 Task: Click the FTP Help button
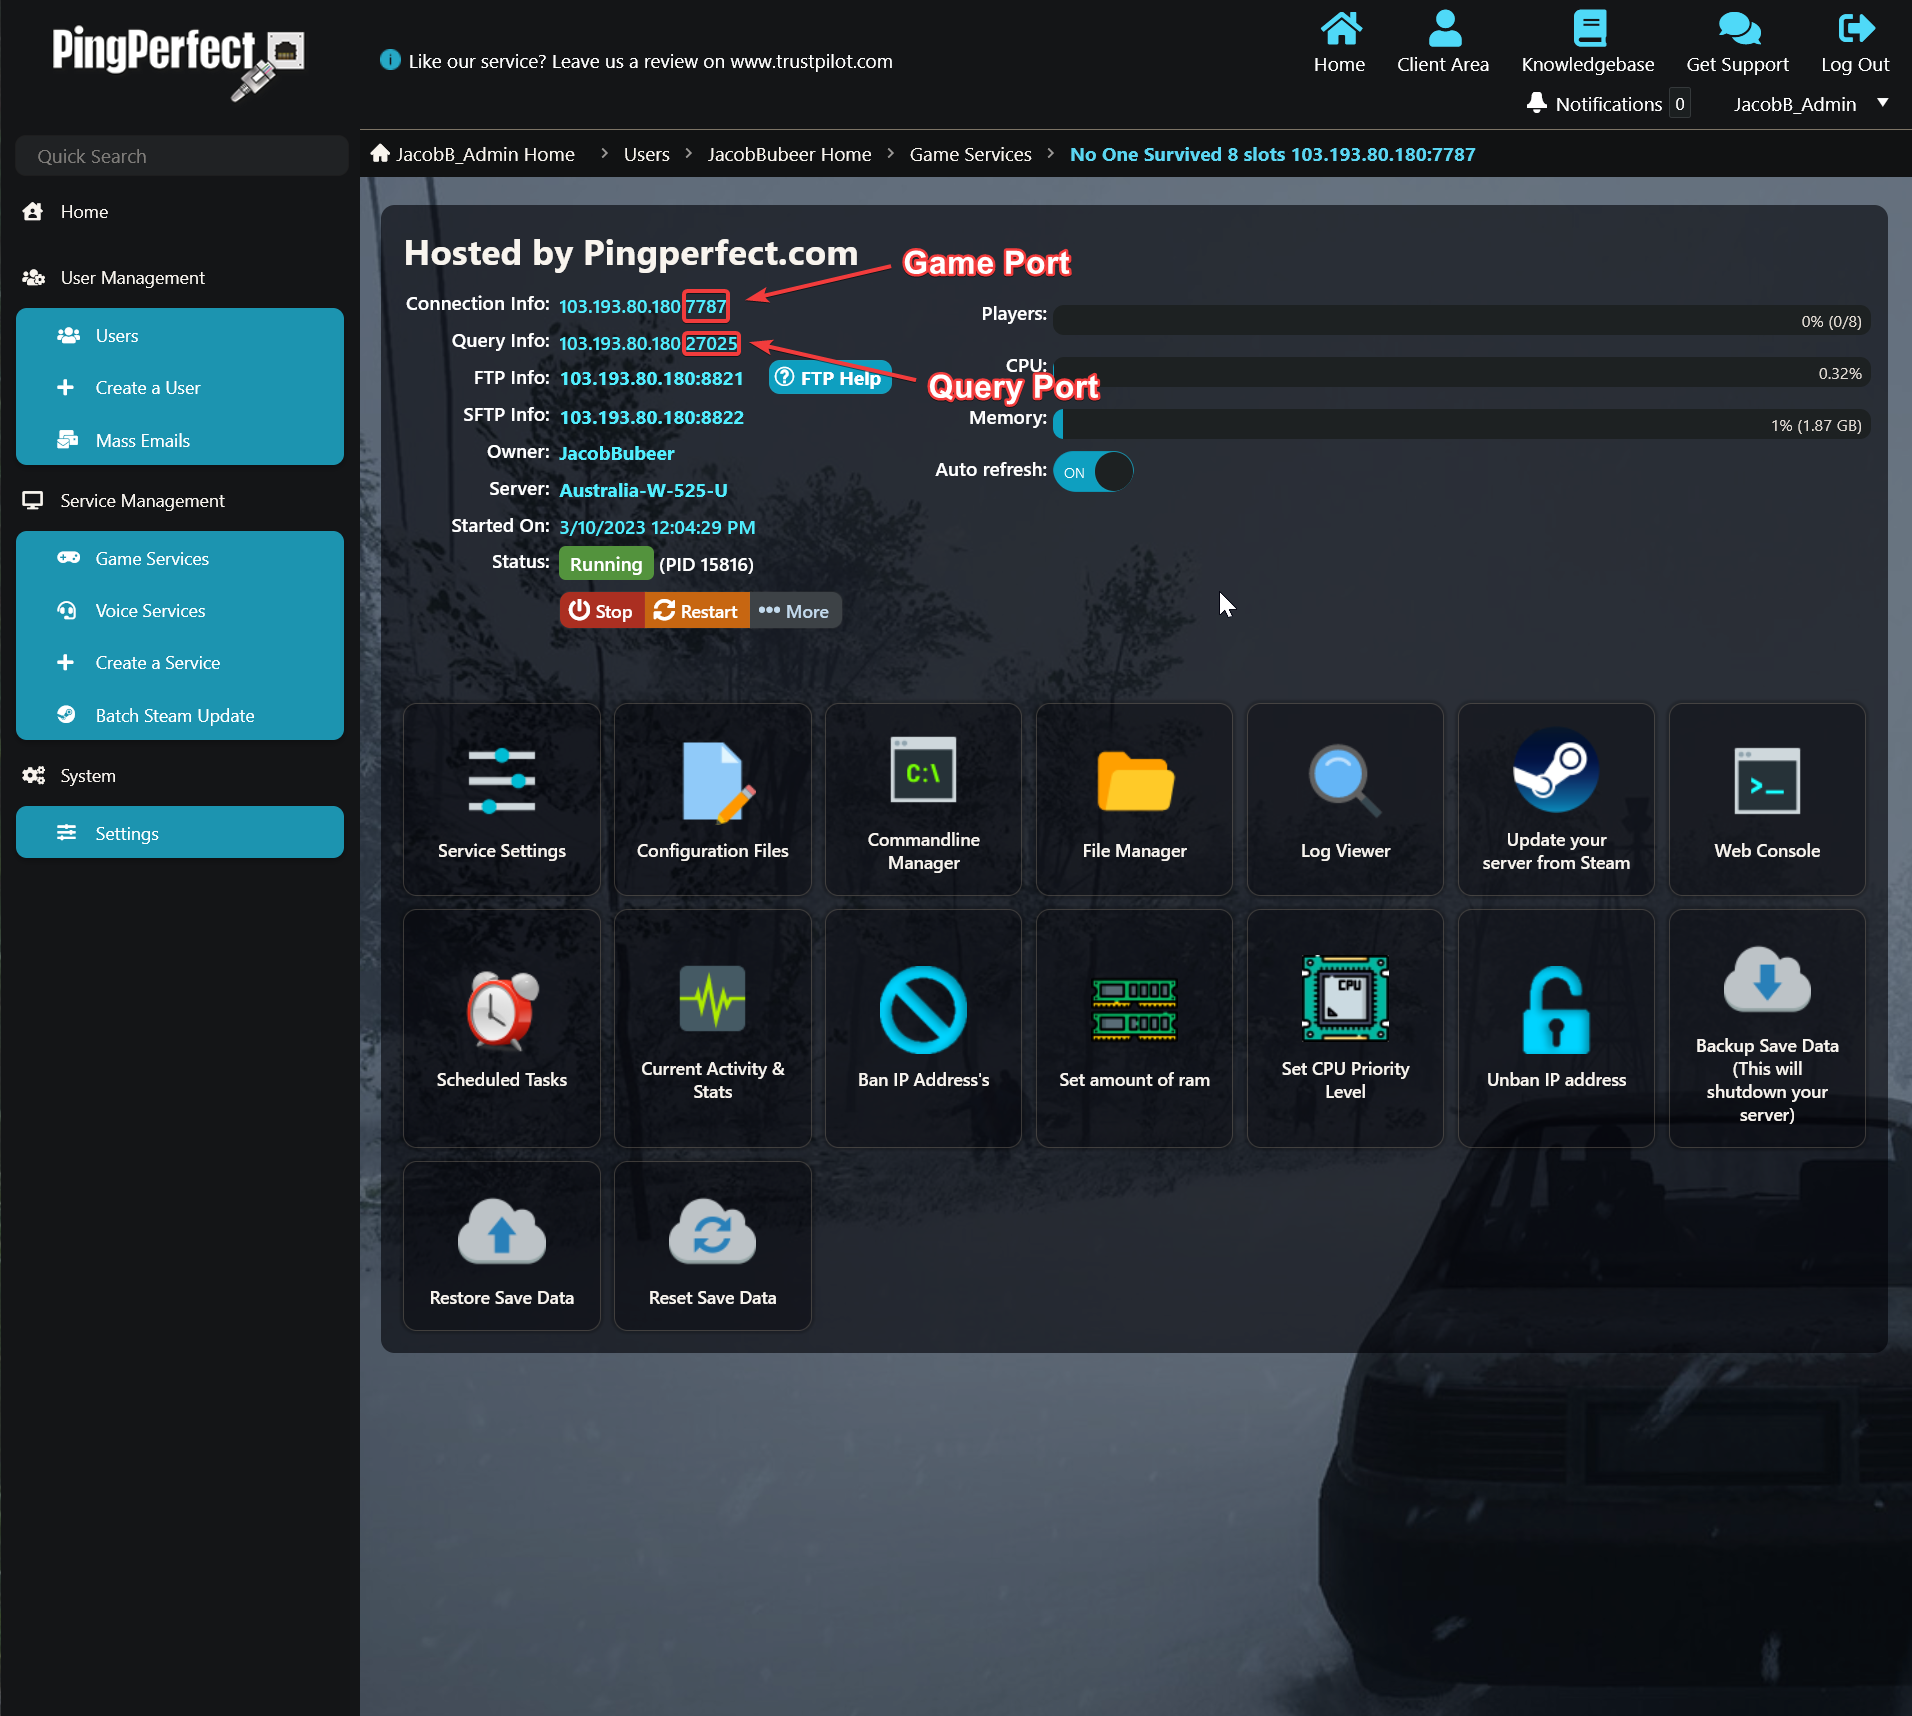click(x=829, y=378)
